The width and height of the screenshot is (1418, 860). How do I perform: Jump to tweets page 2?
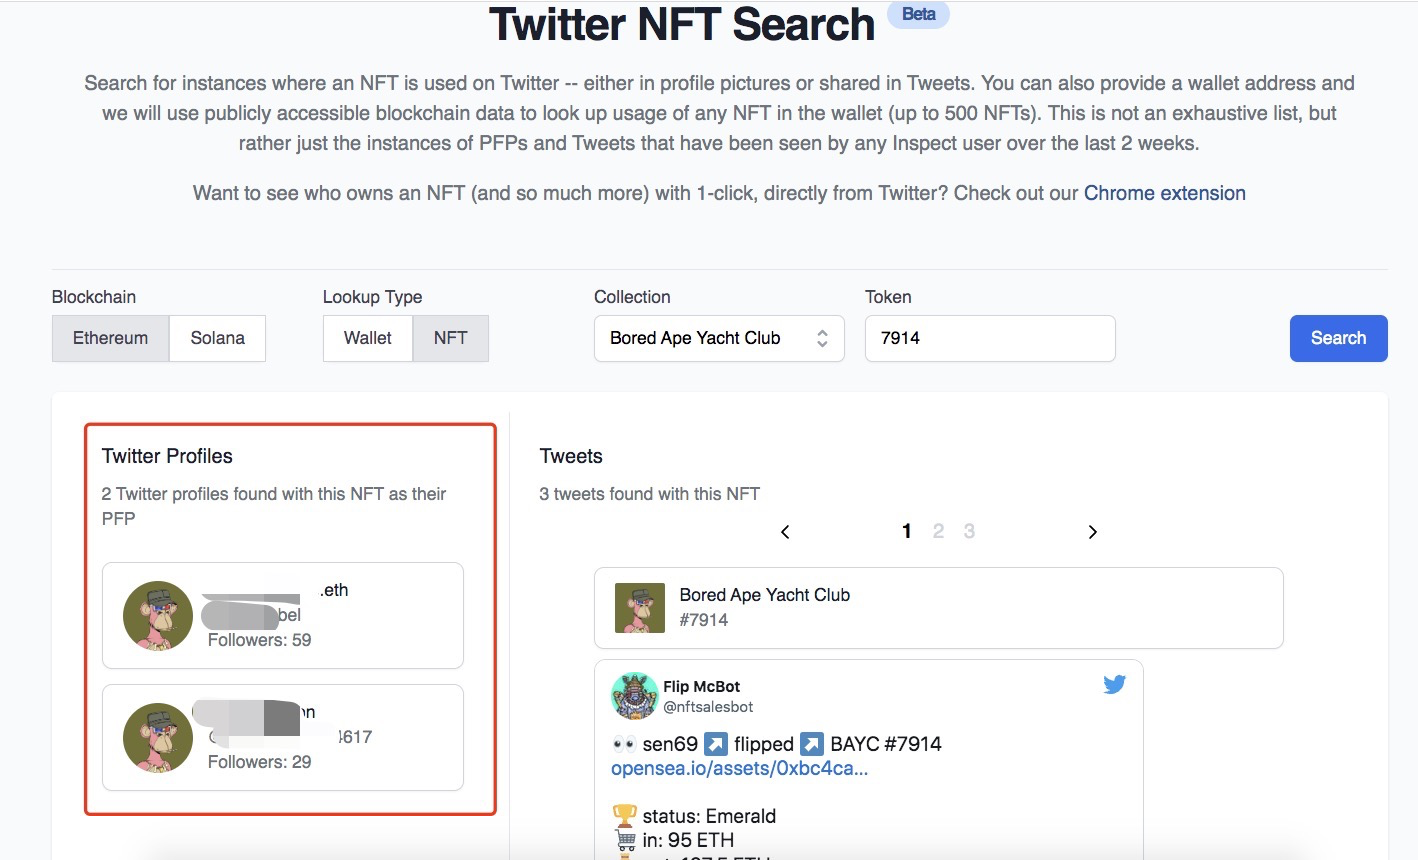(x=938, y=531)
